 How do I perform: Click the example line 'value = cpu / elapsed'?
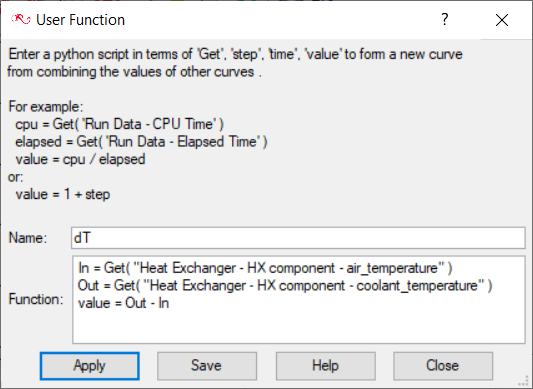80,159
